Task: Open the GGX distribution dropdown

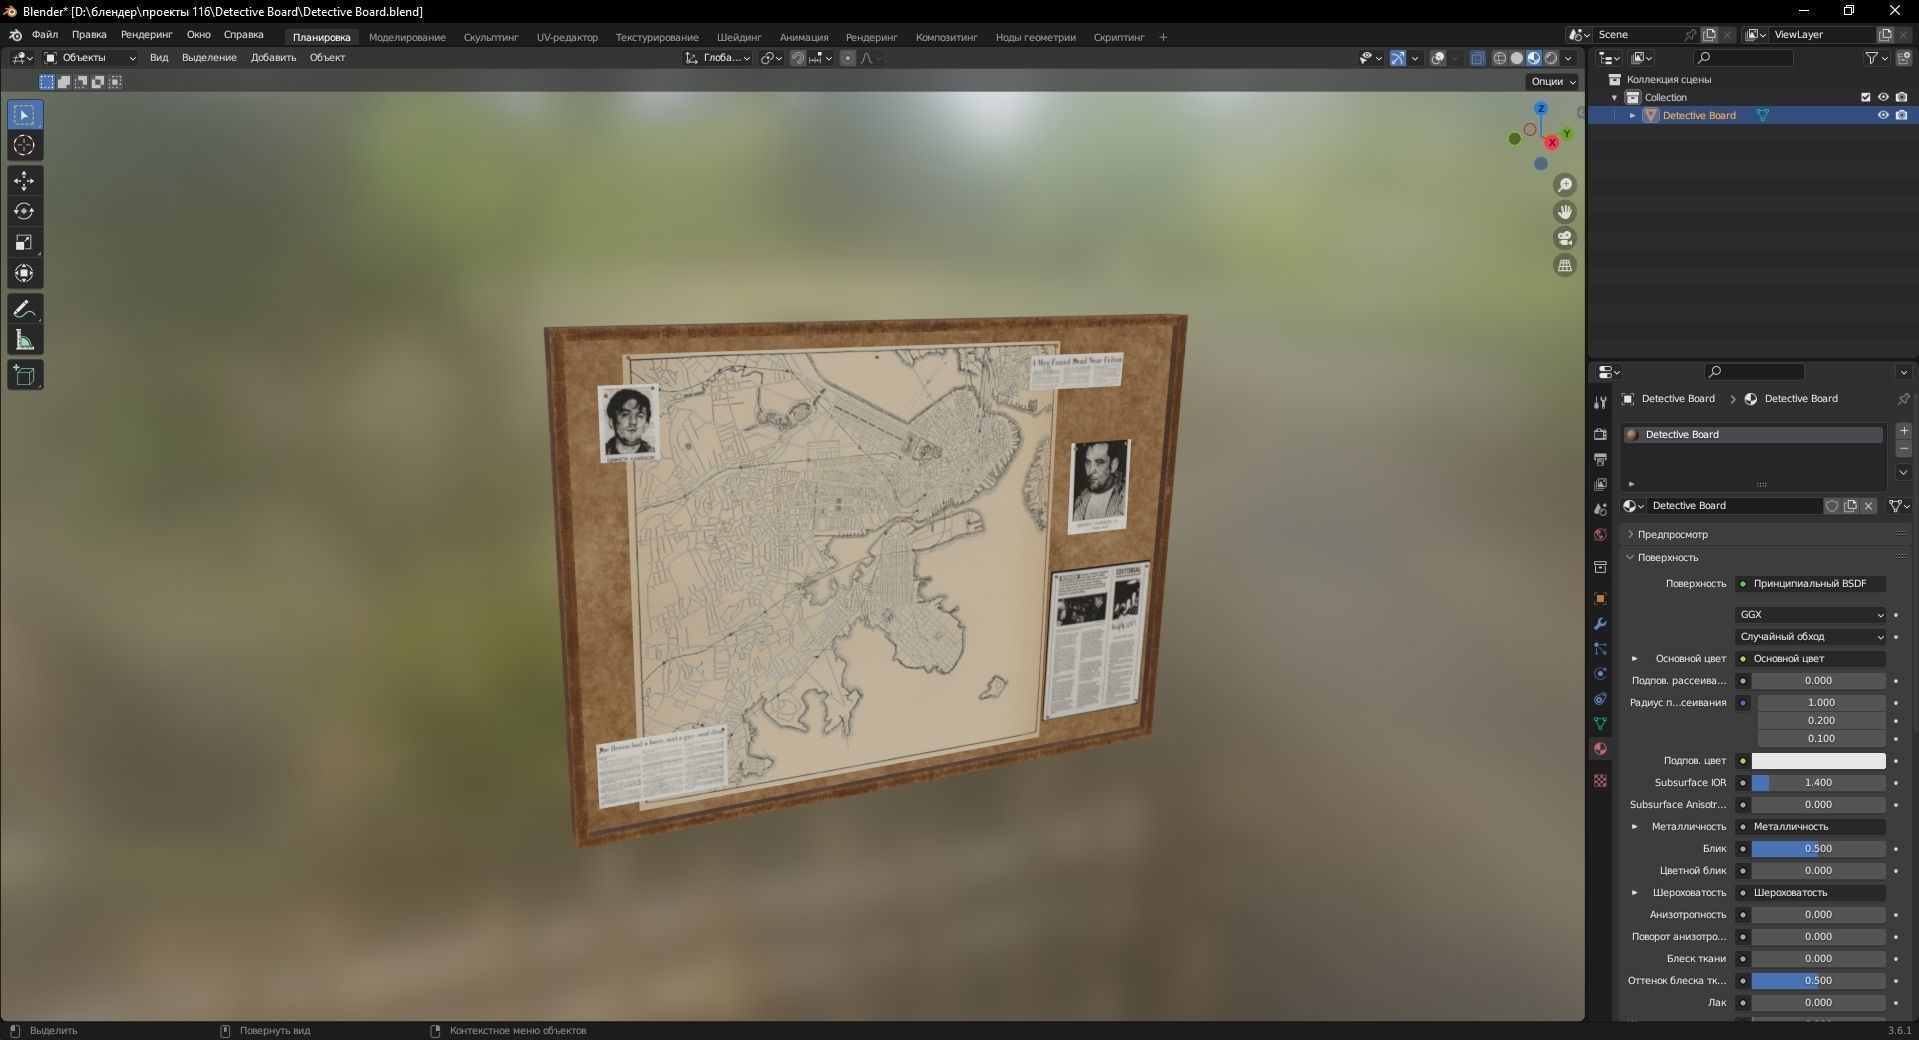Action: [1811, 615]
